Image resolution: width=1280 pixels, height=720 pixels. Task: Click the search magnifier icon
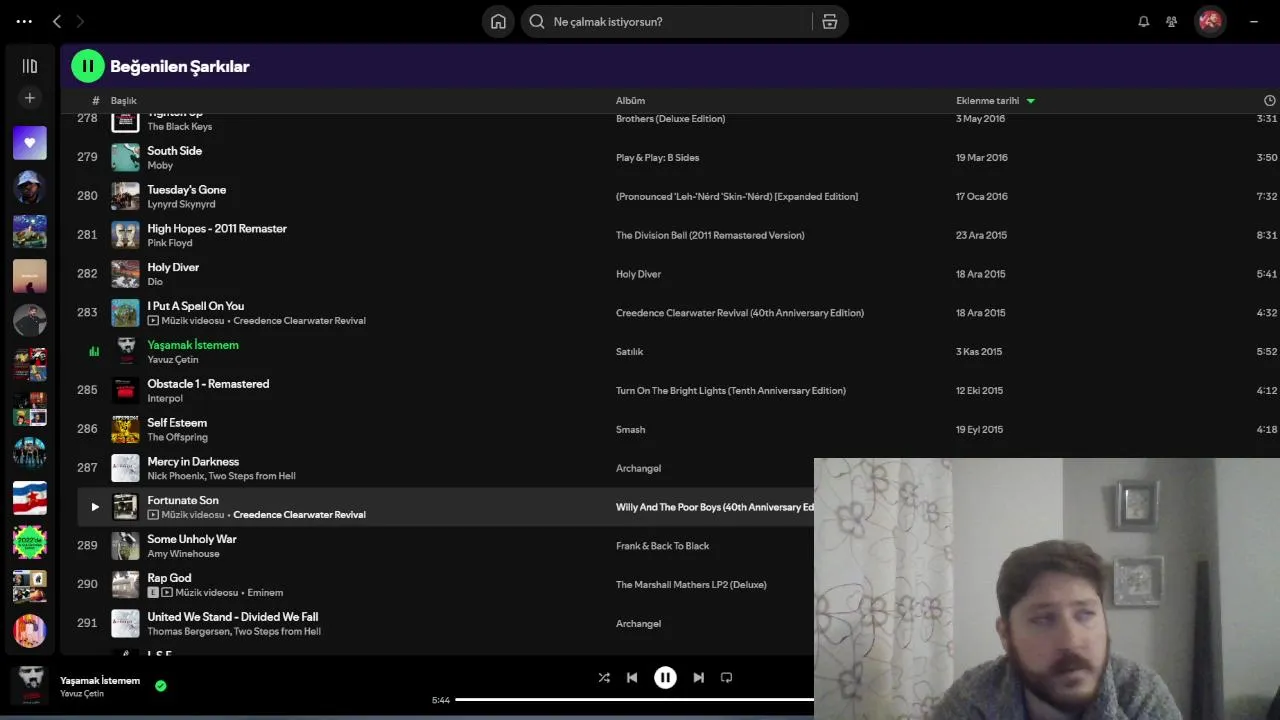click(537, 21)
